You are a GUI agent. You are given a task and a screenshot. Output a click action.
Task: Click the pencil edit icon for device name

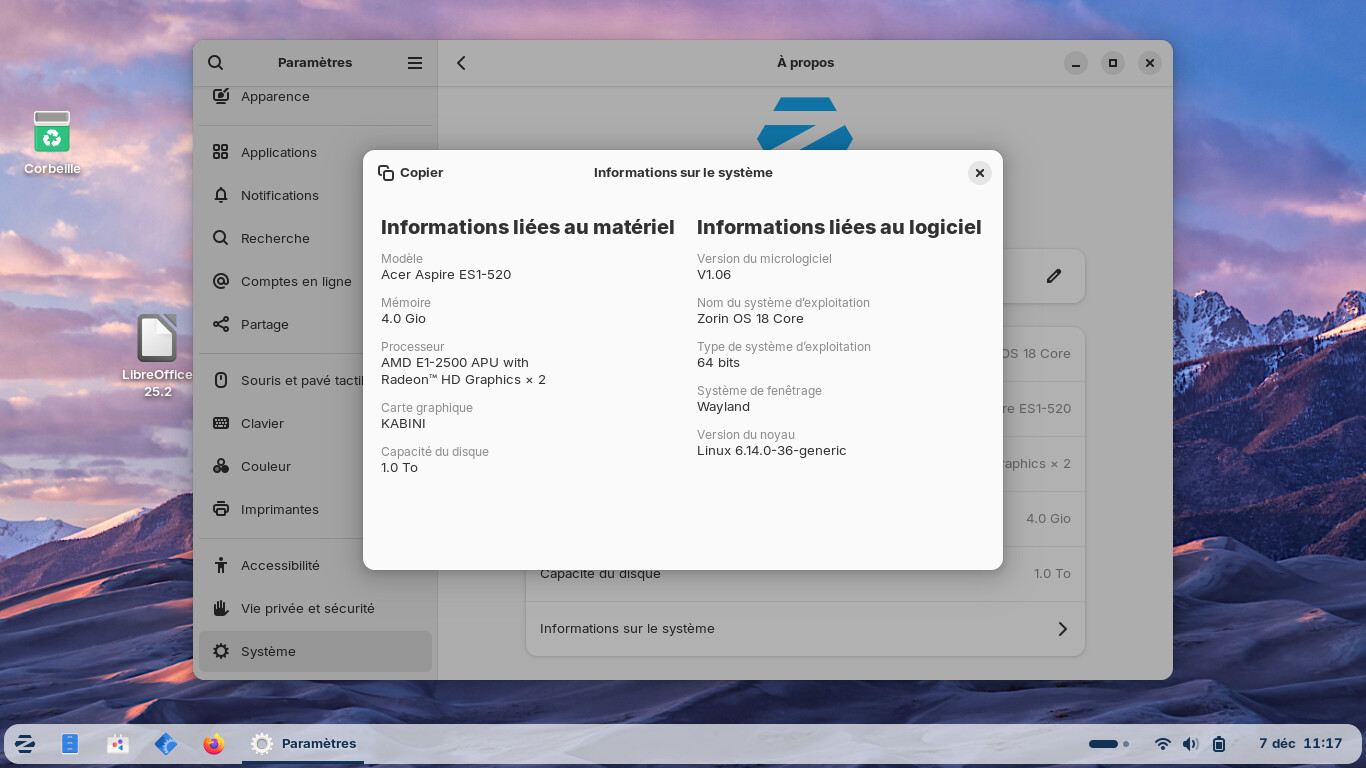[1053, 276]
